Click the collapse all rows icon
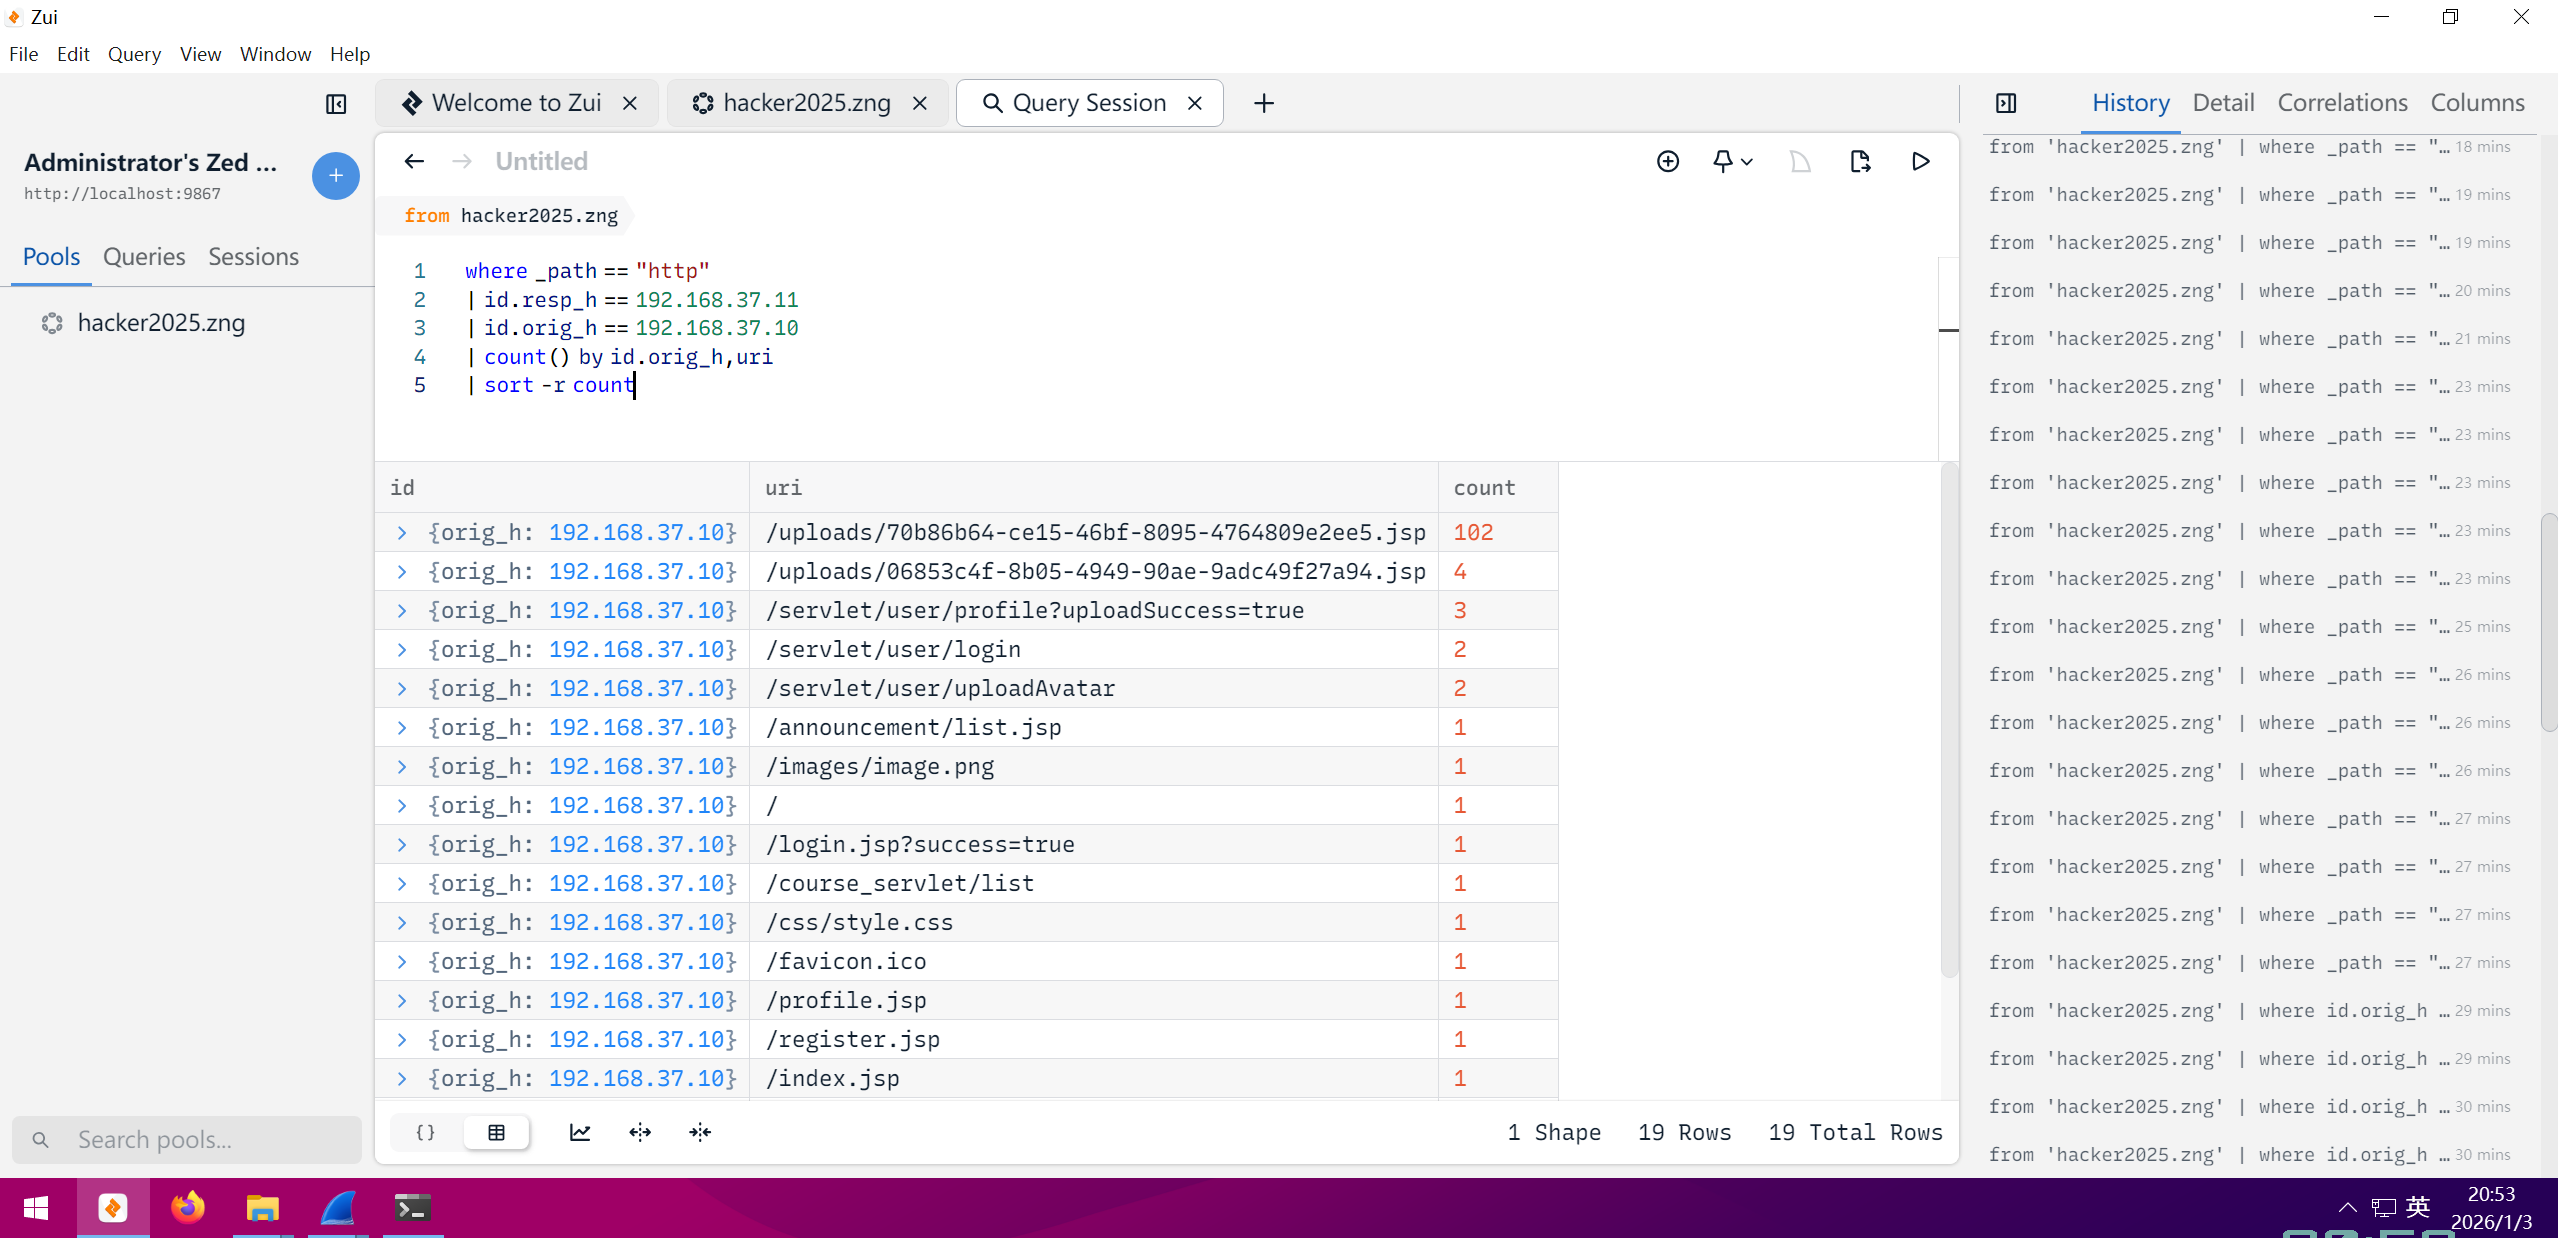The image size is (2558, 1238). tap(700, 1132)
